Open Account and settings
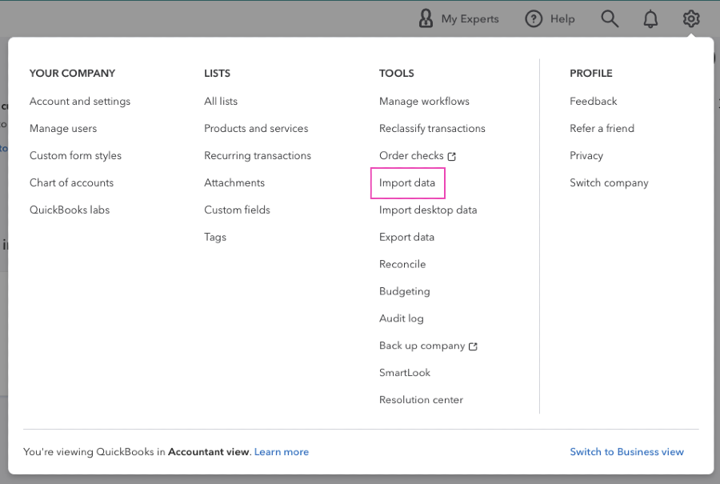This screenshot has width=720, height=484. 80,101
